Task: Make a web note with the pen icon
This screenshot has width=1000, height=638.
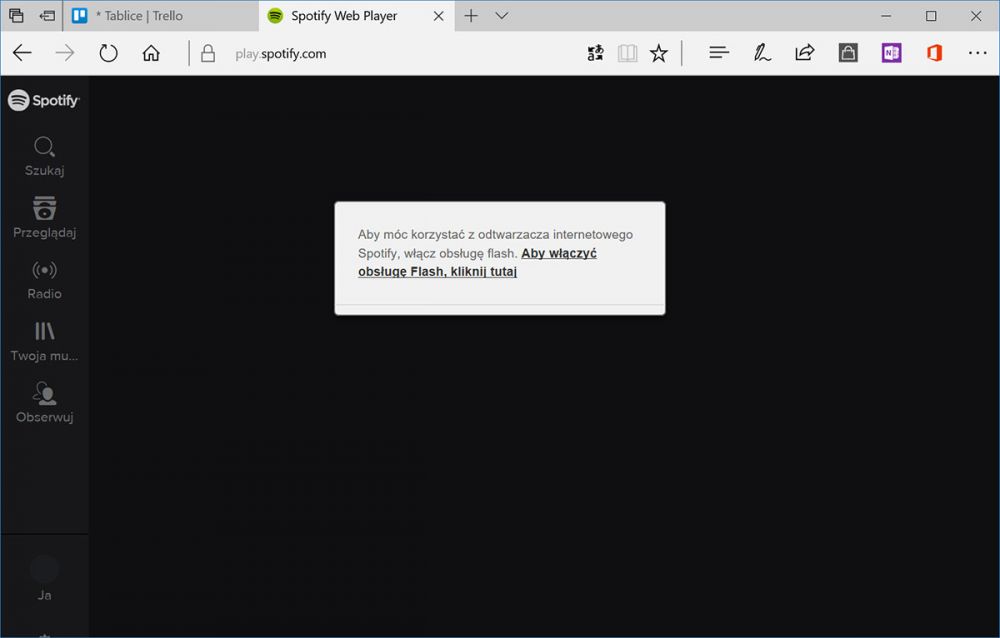Action: pyautogui.click(x=761, y=53)
